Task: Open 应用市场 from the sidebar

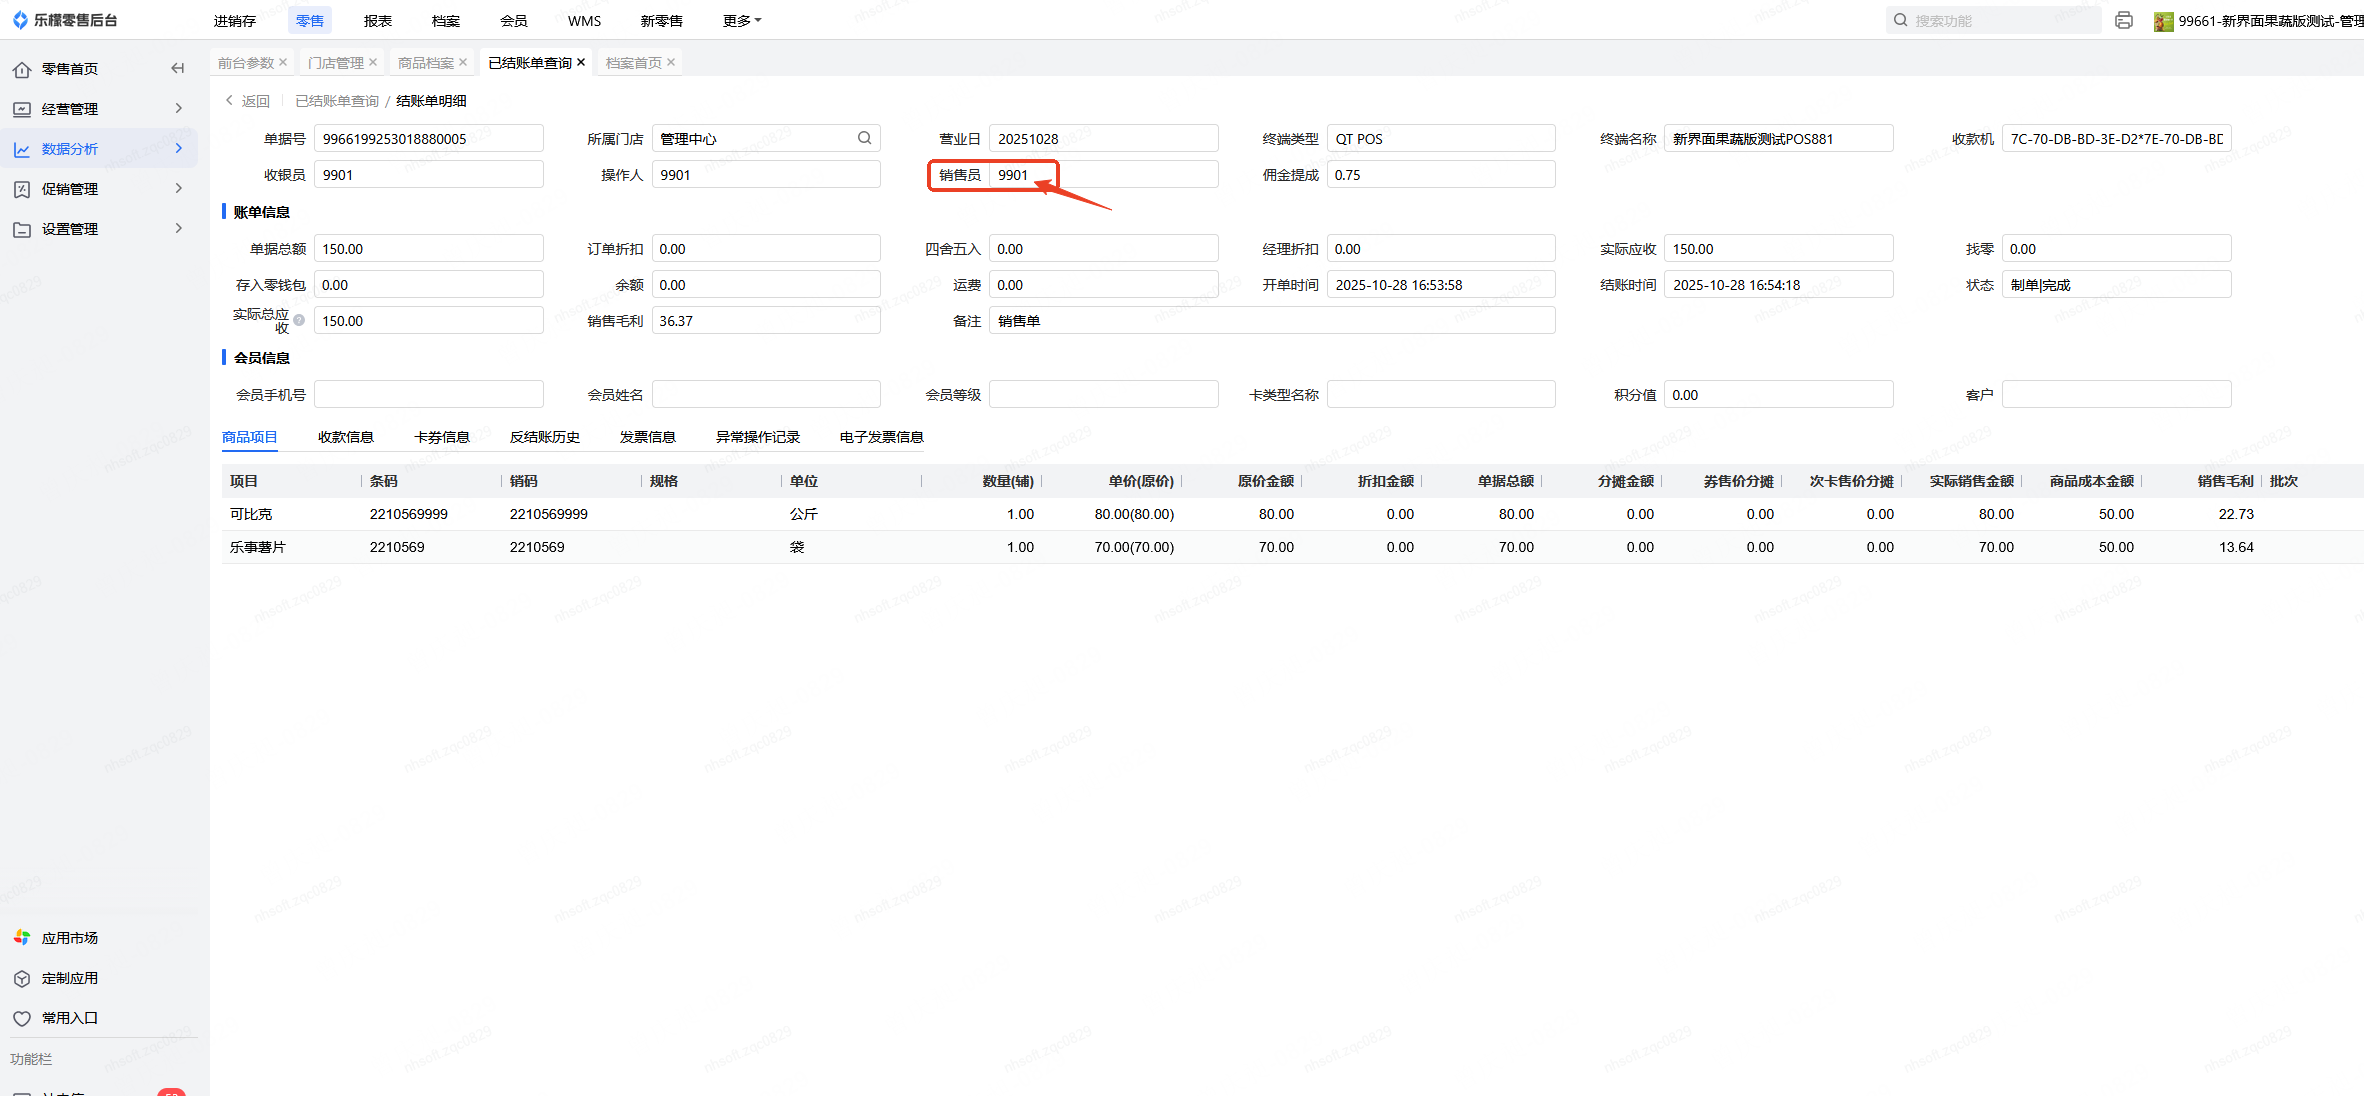Action: click(69, 937)
